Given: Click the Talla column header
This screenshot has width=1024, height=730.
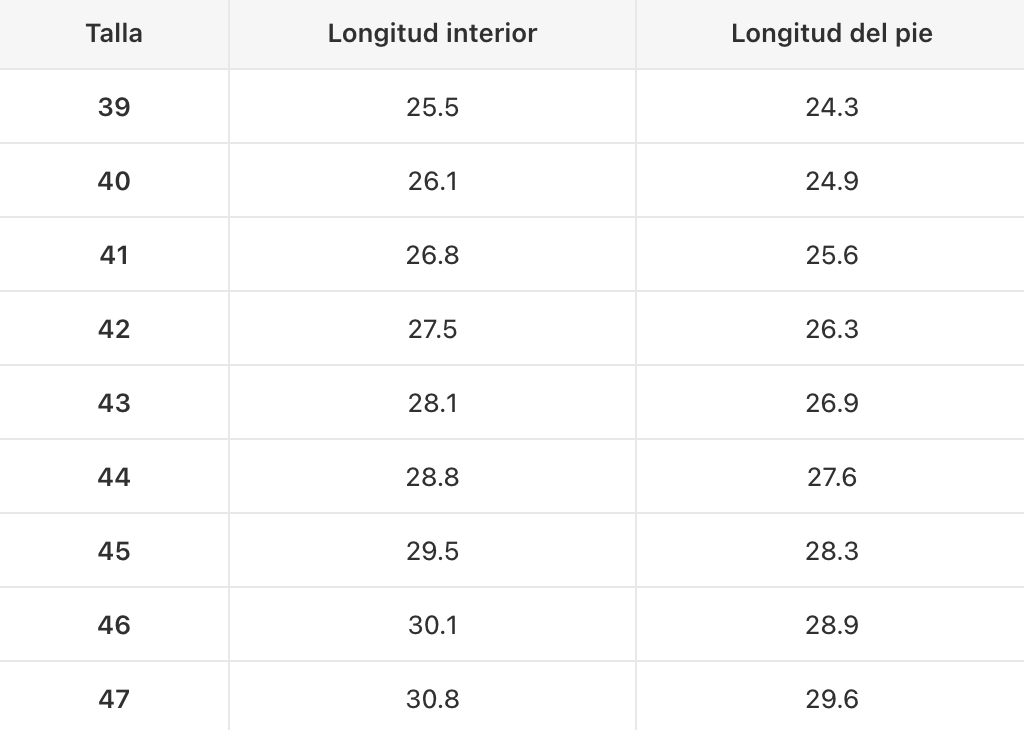Looking at the screenshot, I should (114, 33).
